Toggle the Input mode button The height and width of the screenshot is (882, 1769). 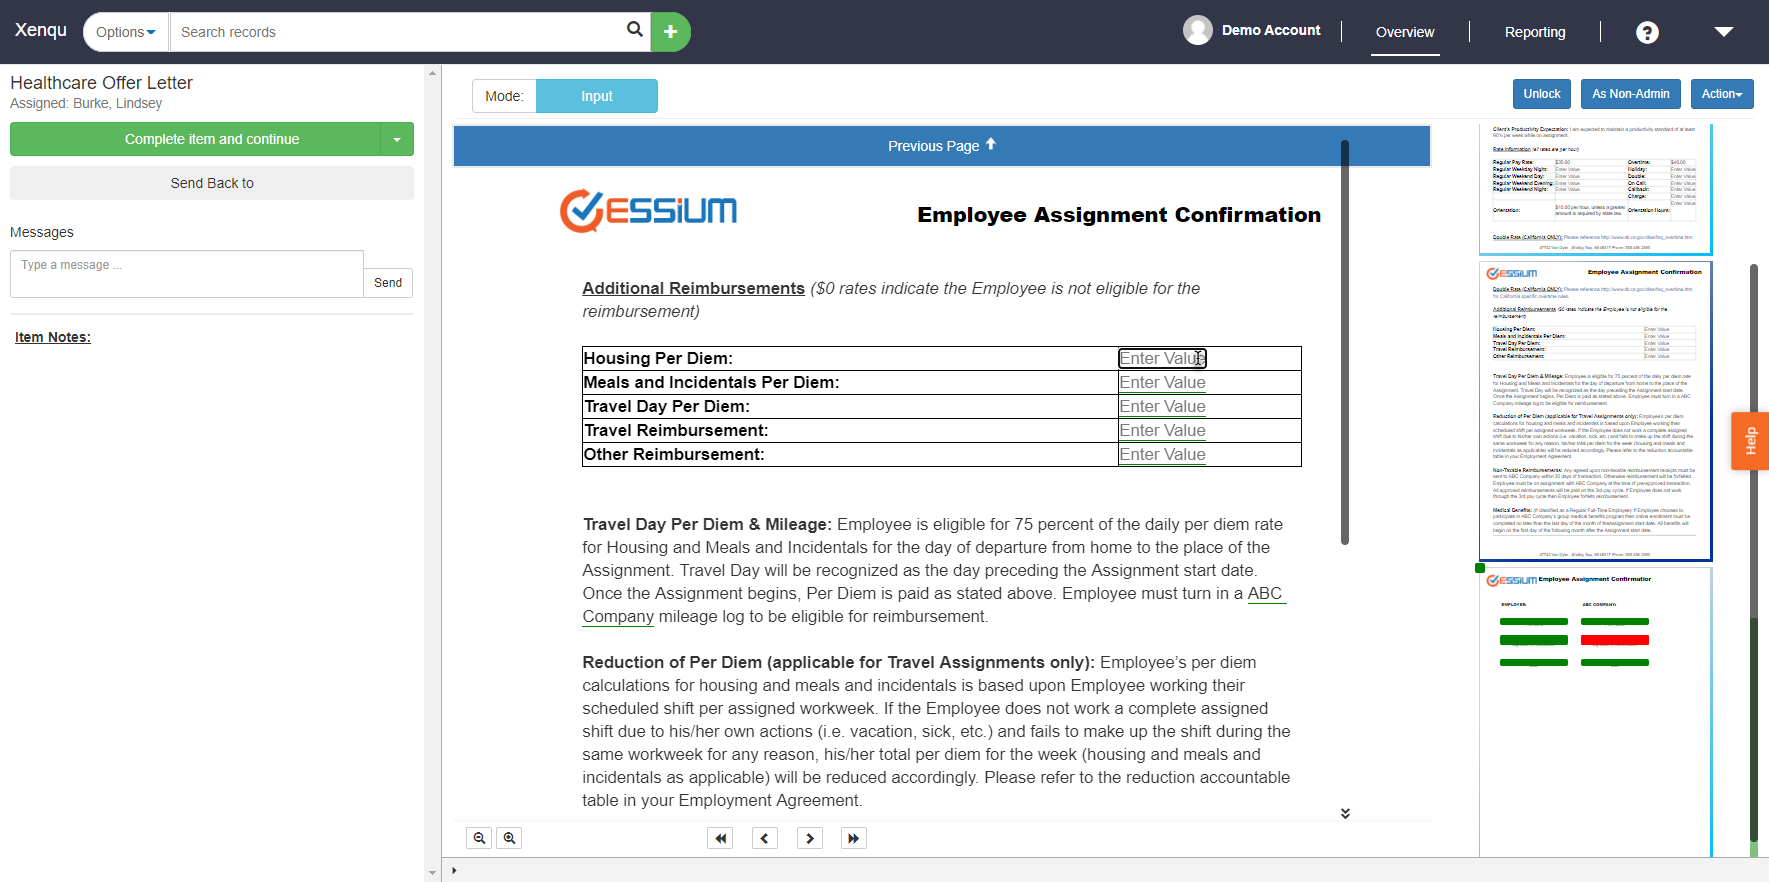point(597,96)
